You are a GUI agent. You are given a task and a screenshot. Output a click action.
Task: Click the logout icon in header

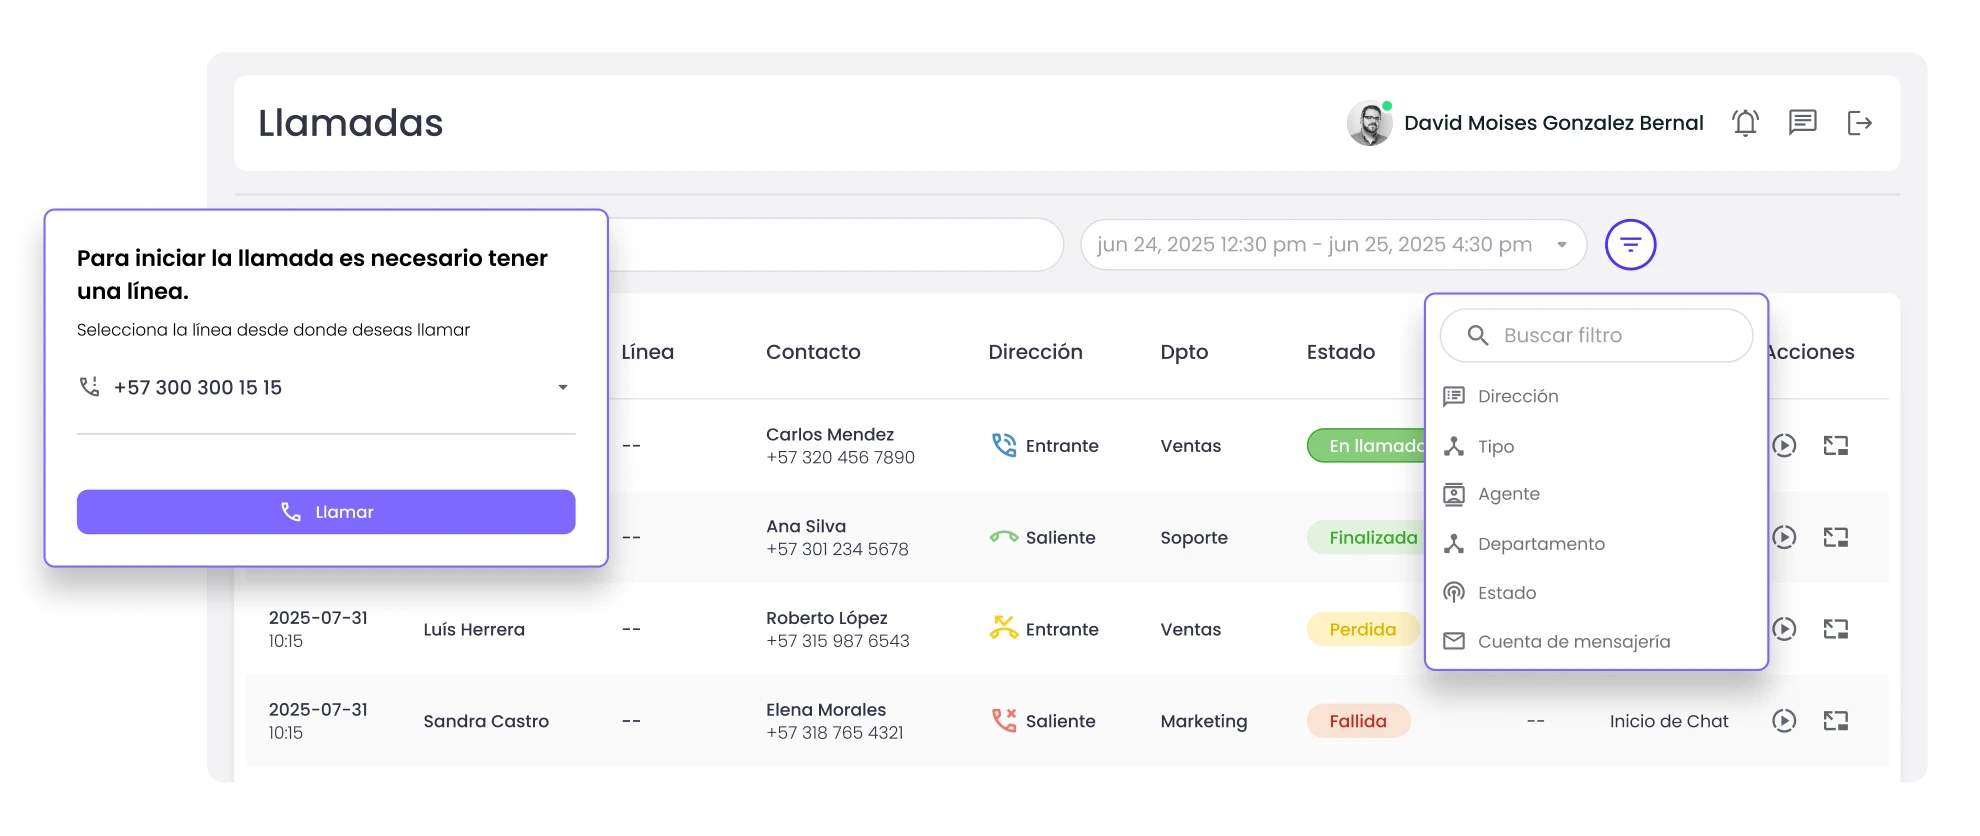pyautogui.click(x=1859, y=123)
